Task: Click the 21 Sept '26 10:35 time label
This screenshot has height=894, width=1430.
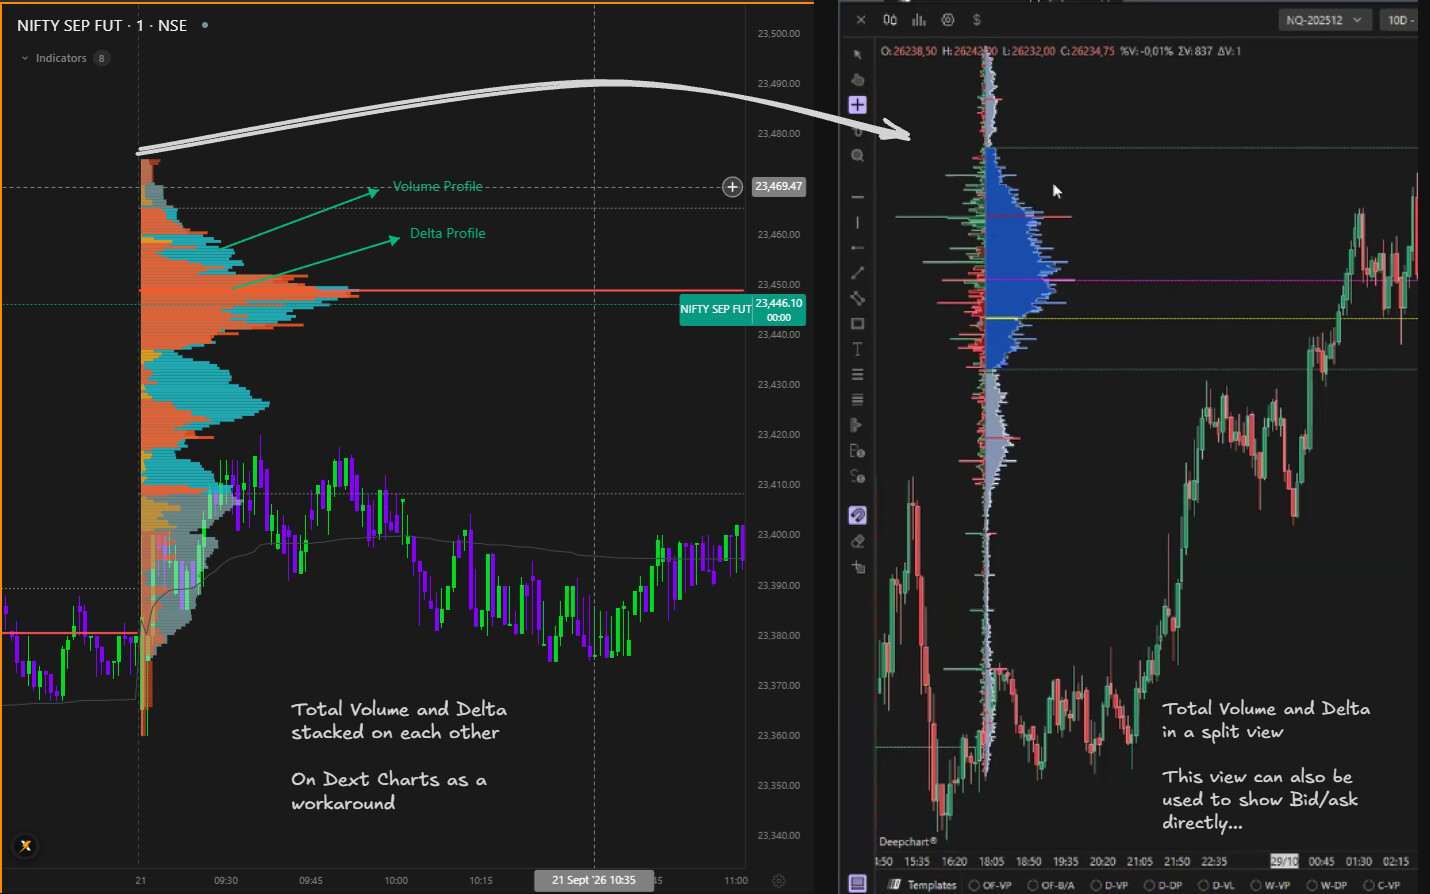Action: pos(594,880)
